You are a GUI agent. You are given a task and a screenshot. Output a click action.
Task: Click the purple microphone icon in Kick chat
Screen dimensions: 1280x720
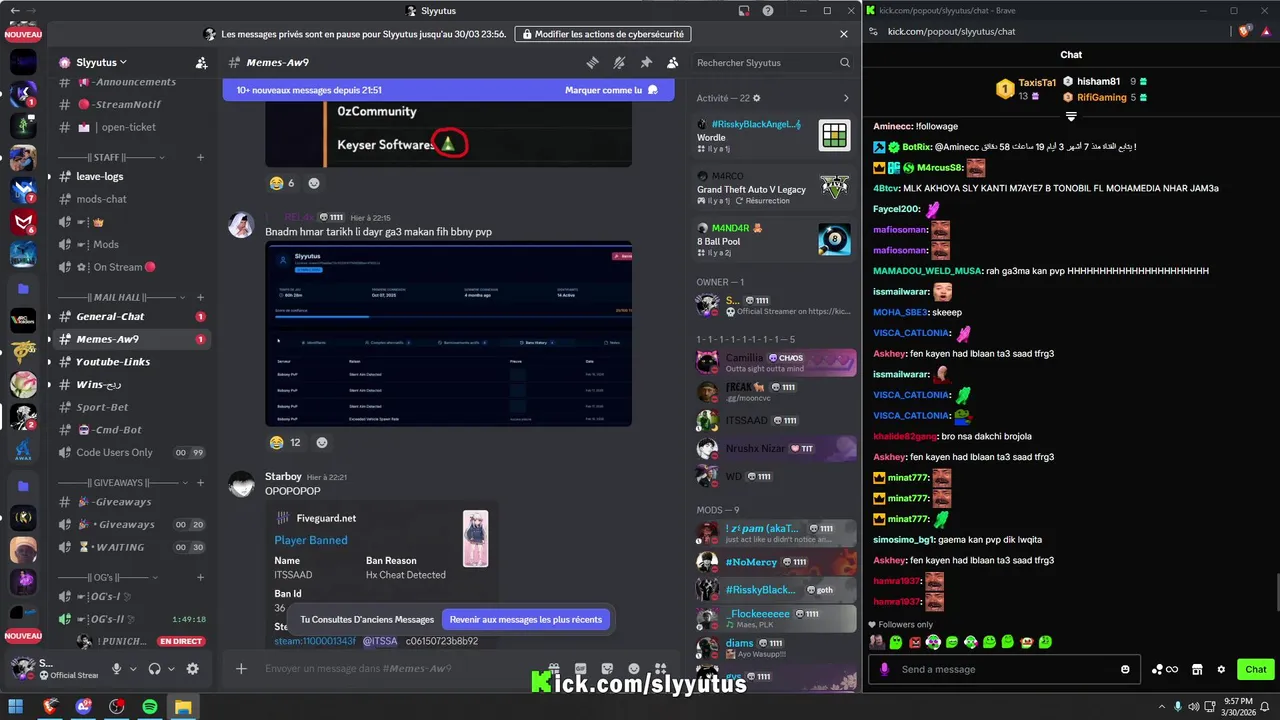[x=884, y=669]
